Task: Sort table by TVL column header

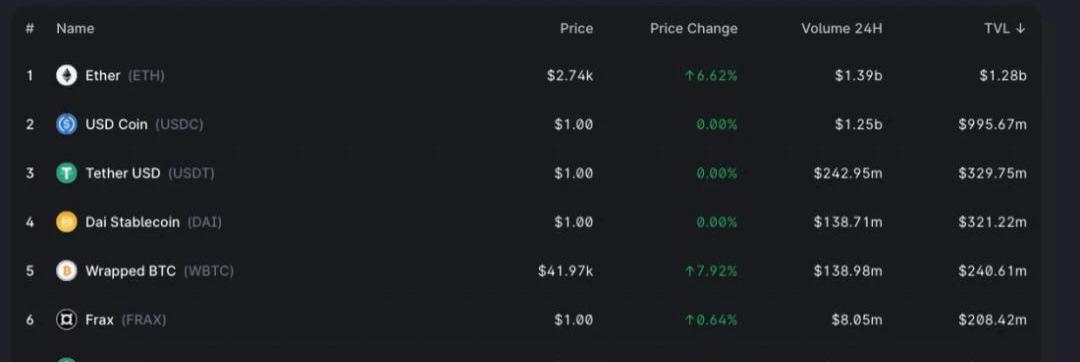Action: click(1005, 29)
